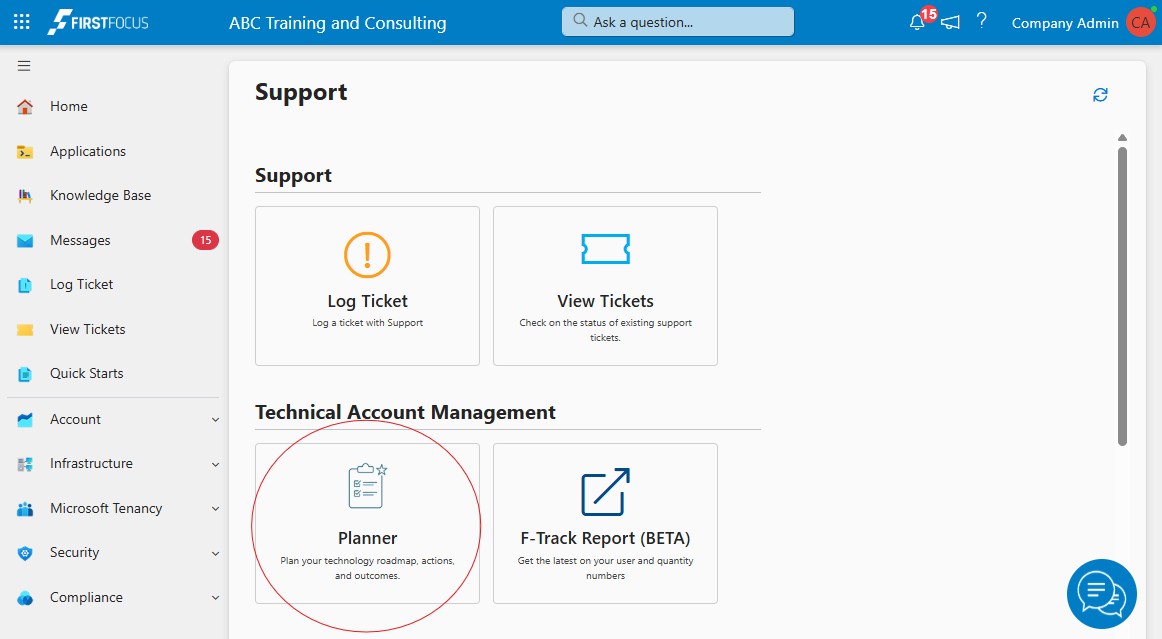
Task: Open the Planner clipboard icon
Action: (367, 485)
